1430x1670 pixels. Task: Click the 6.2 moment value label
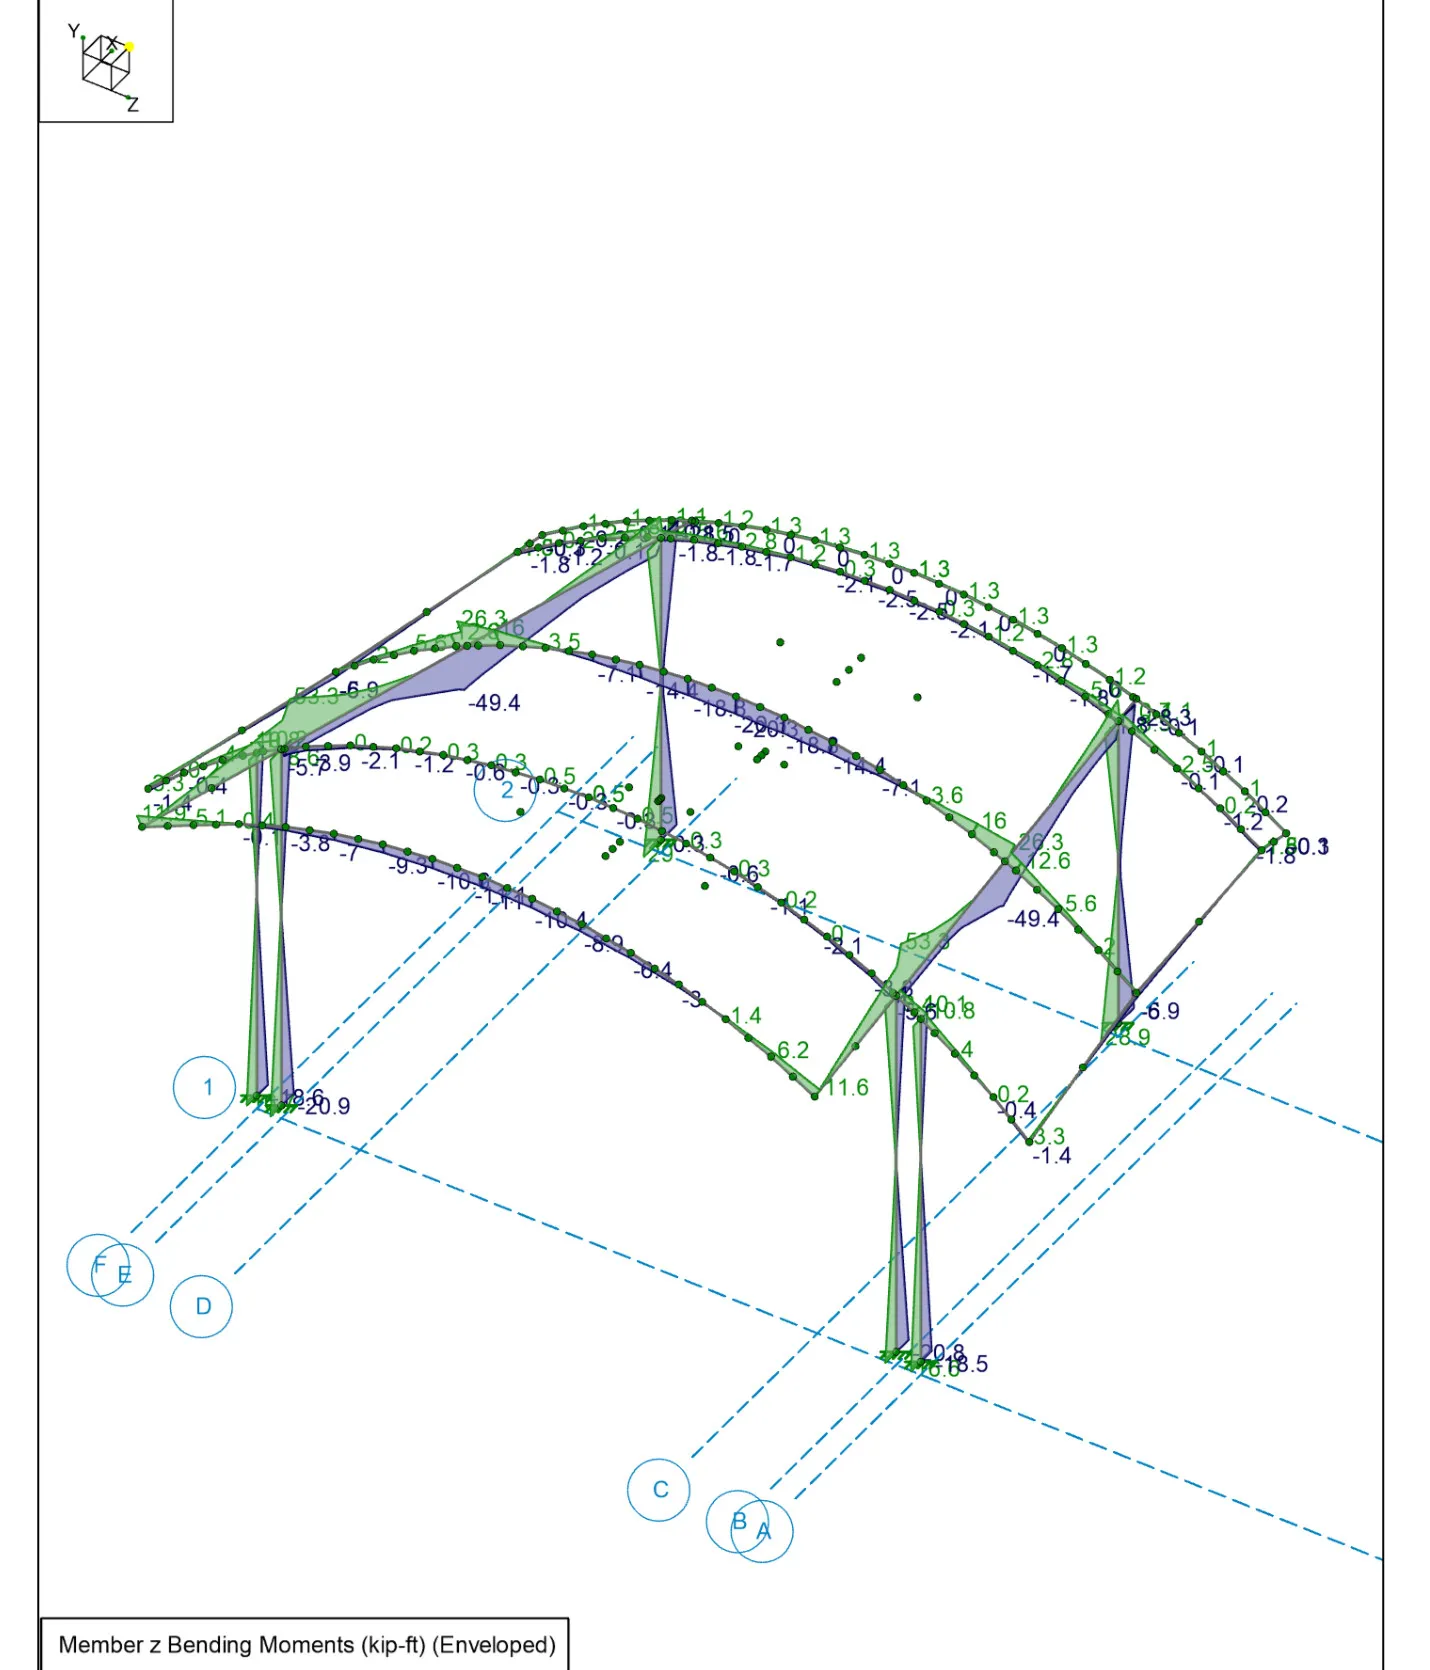coord(792,1050)
